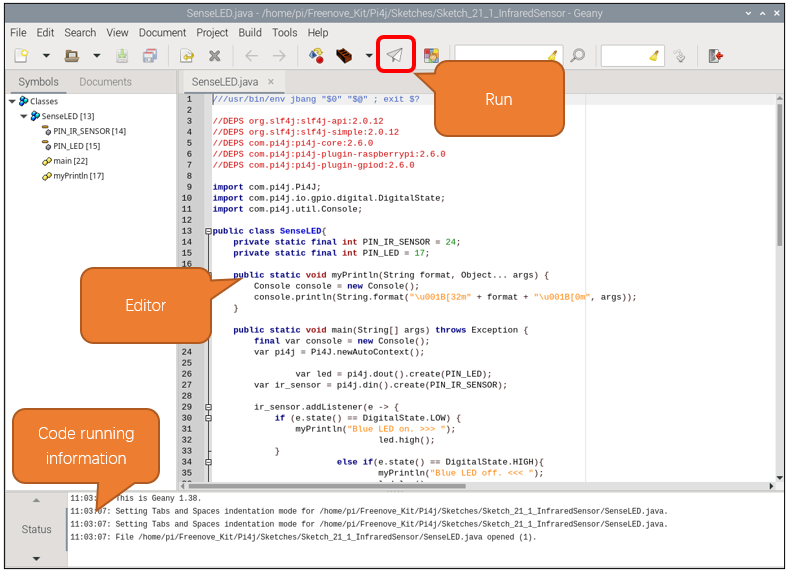Open the color chooser dialog
Image resolution: width=788 pixels, height=574 pixels.
(431, 55)
